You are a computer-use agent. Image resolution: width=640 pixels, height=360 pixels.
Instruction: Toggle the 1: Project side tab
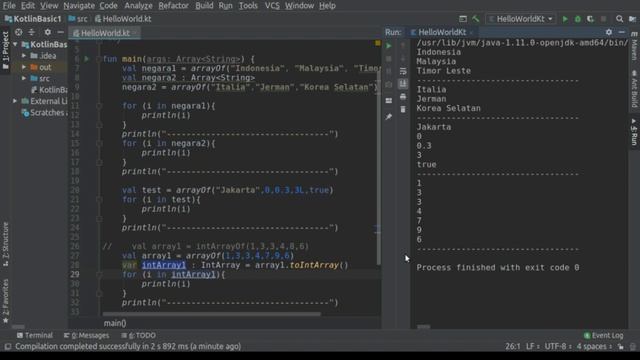point(5,50)
